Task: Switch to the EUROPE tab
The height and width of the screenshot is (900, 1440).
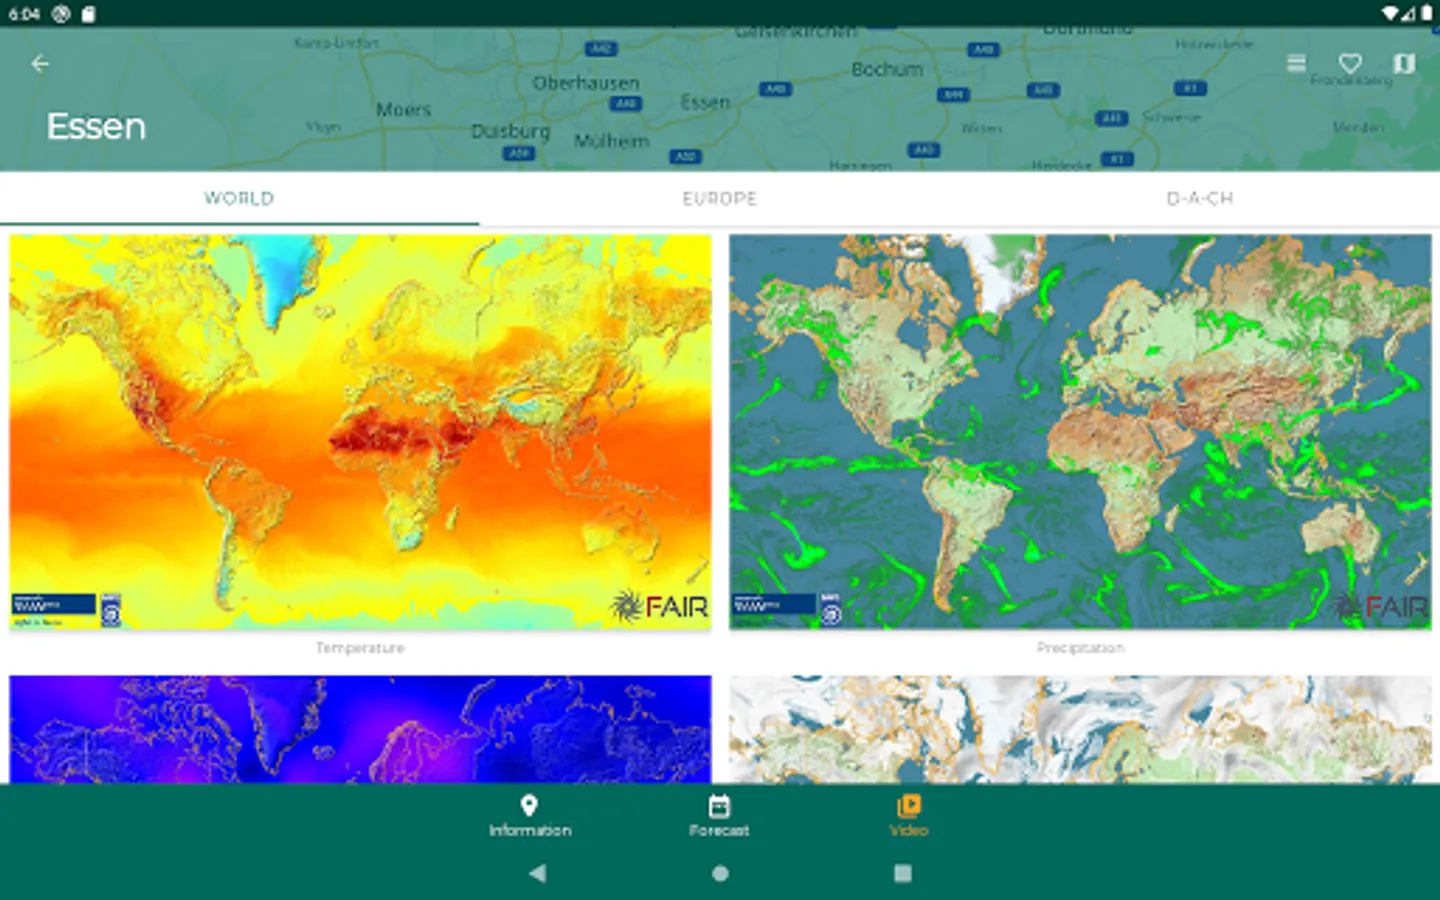Action: (719, 198)
